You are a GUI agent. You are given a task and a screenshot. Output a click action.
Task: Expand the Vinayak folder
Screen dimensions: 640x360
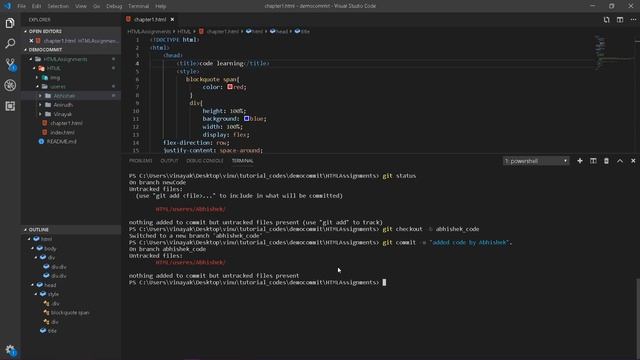[x=40, y=114]
